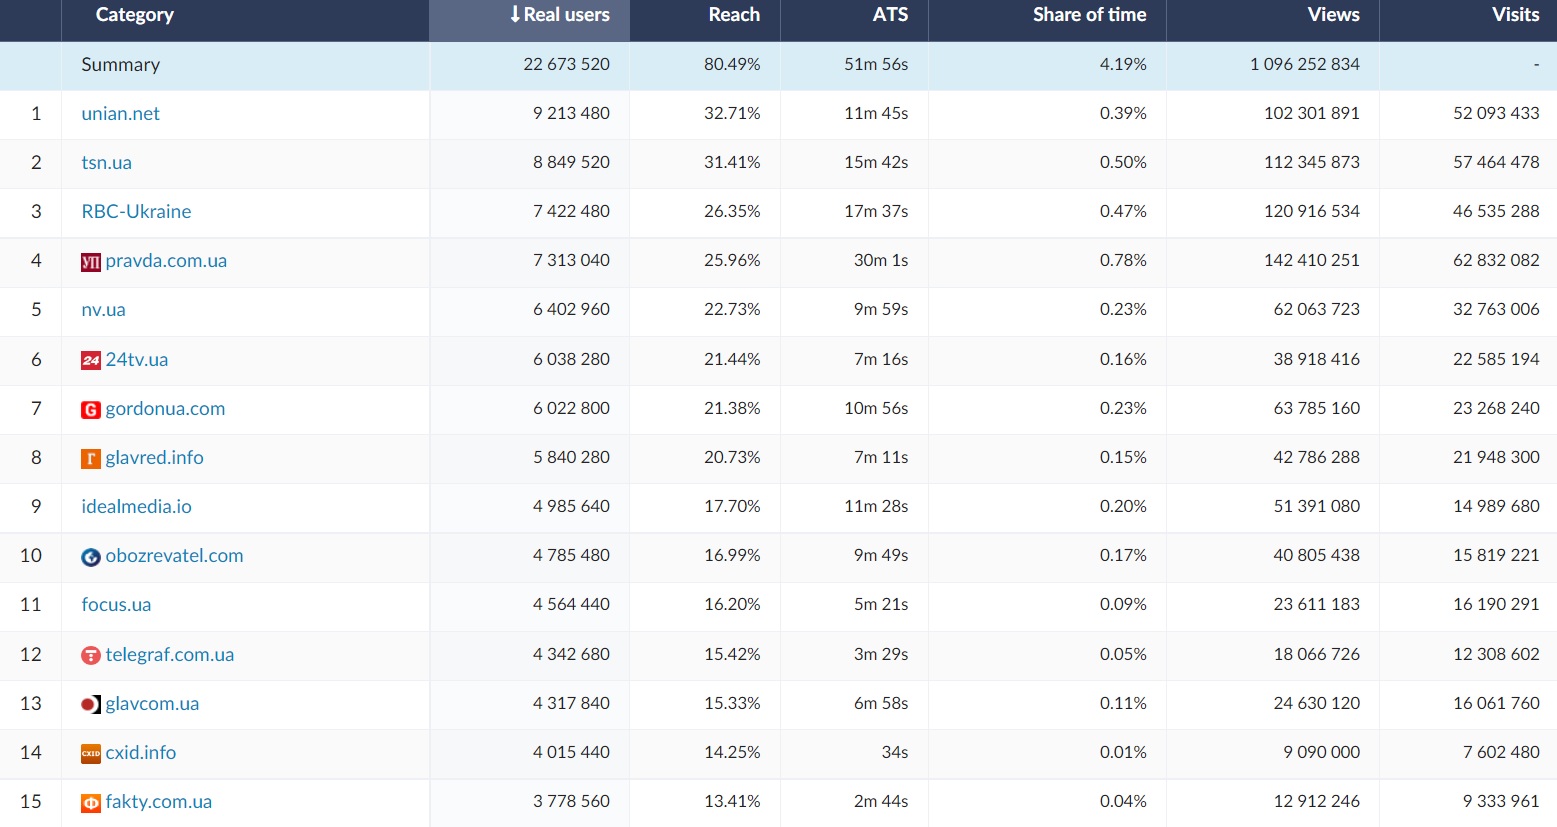Viewport: 1557px width, 827px height.
Task: Sort the table by Reach column
Action: 734,15
